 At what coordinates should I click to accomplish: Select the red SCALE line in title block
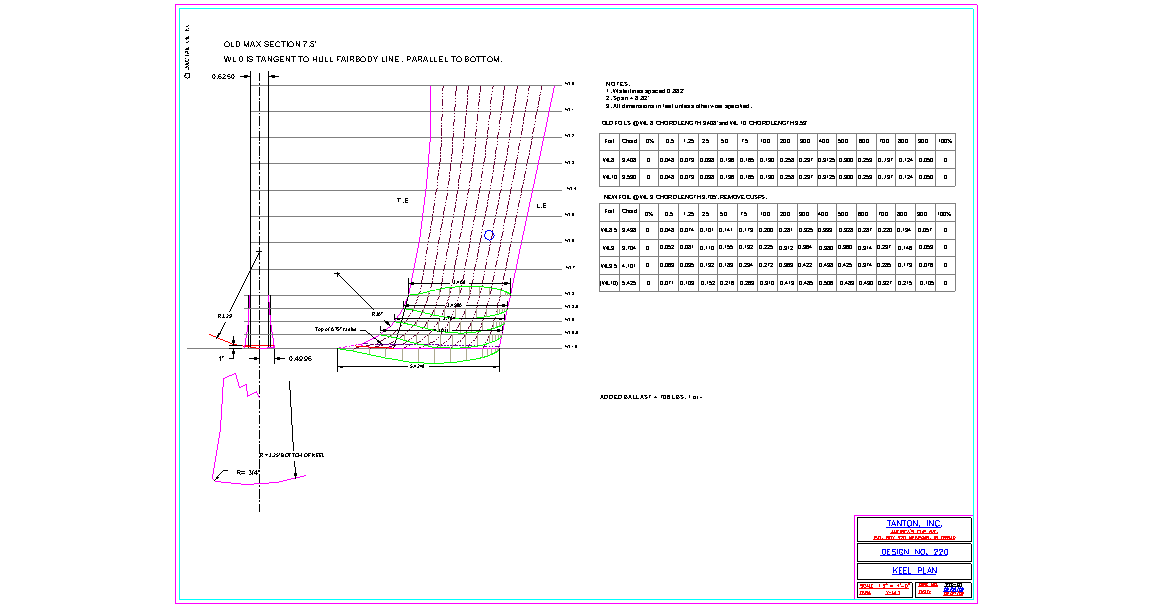point(885,586)
